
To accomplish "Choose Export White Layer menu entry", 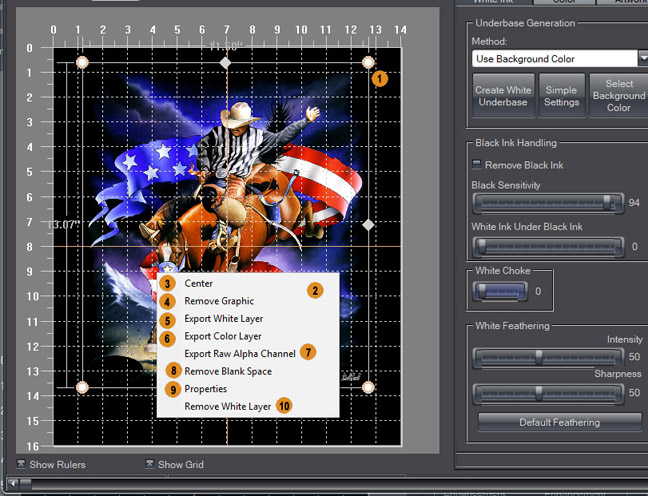I will click(224, 319).
